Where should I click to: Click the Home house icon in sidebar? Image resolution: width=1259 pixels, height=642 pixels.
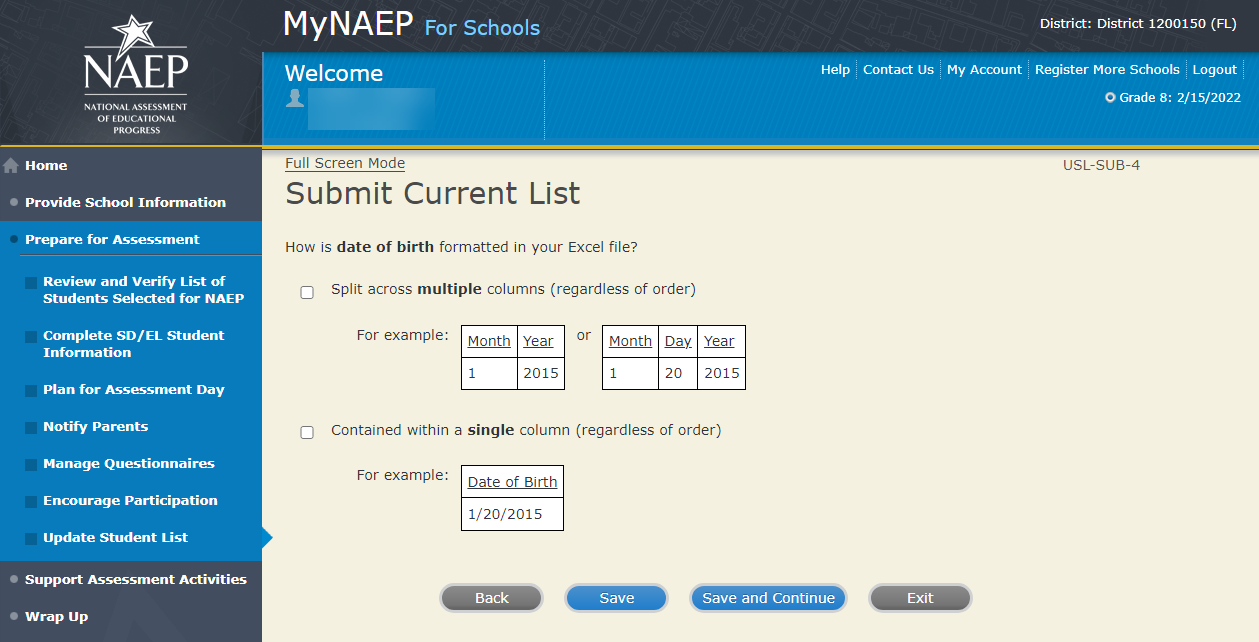click(x=12, y=166)
